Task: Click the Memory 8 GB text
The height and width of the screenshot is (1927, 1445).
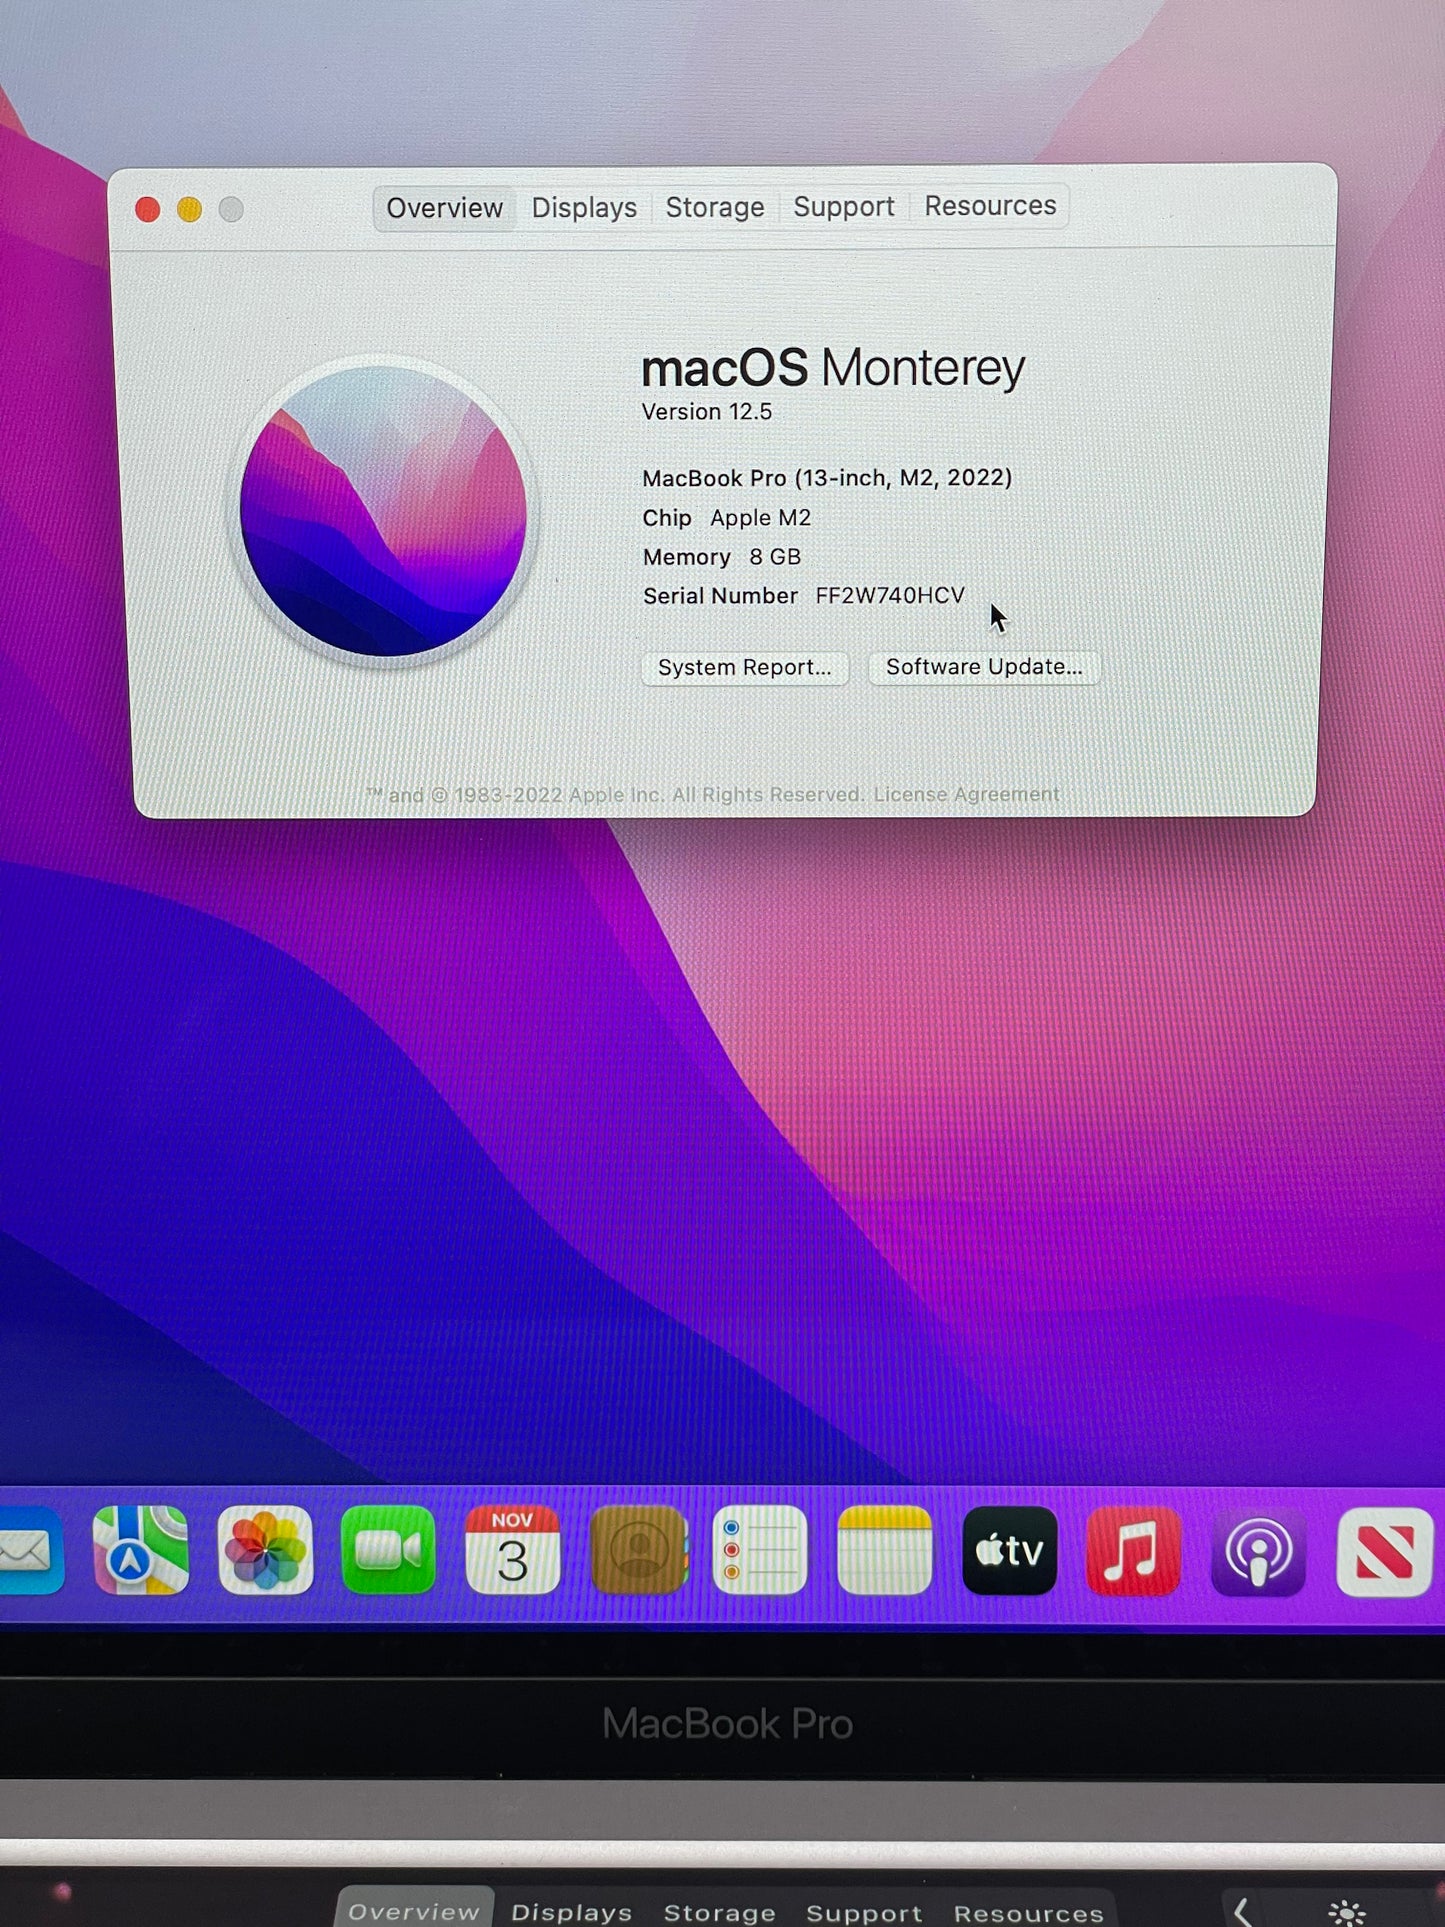Action: click(x=721, y=556)
